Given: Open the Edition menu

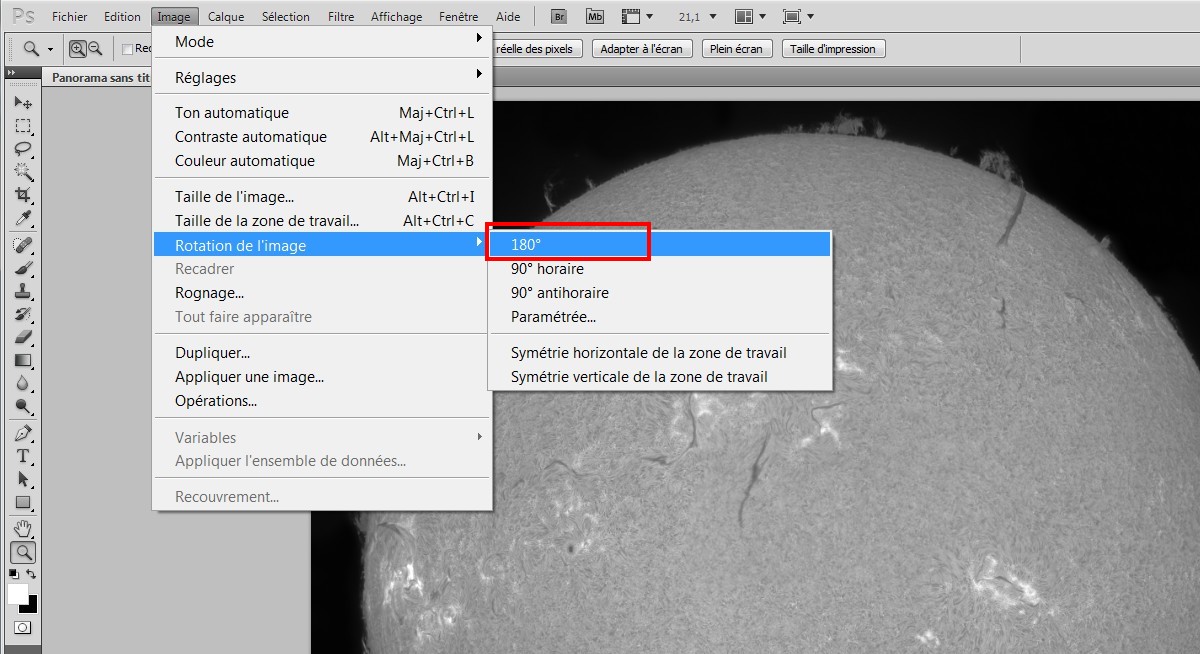Looking at the screenshot, I should click(x=122, y=16).
